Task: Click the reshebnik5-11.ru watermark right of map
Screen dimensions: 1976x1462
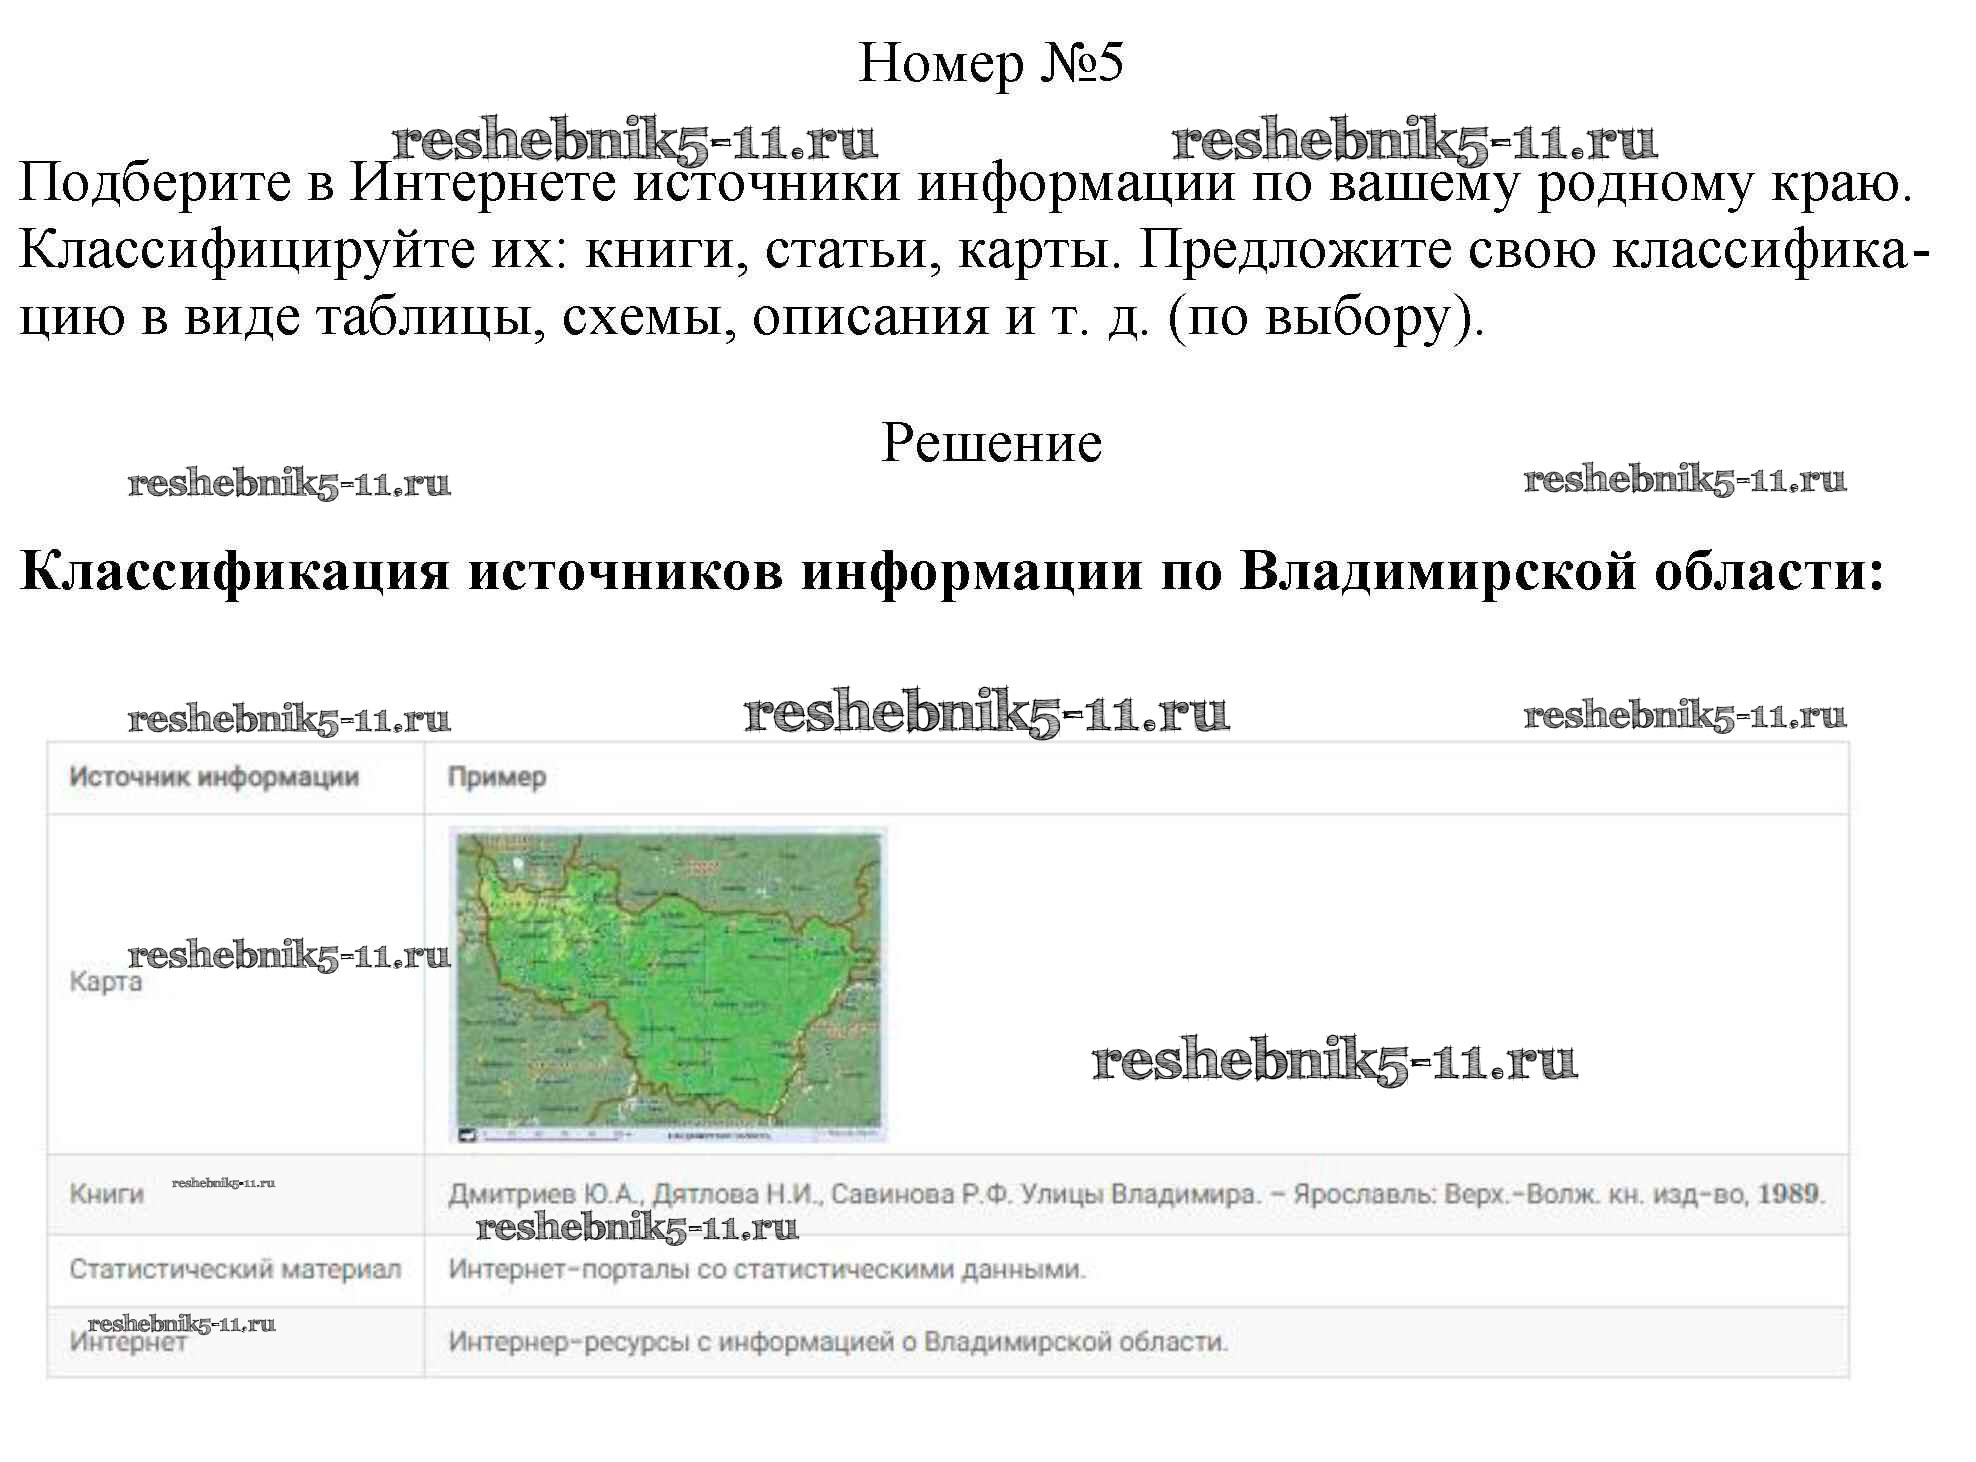Action: click(x=1334, y=1060)
